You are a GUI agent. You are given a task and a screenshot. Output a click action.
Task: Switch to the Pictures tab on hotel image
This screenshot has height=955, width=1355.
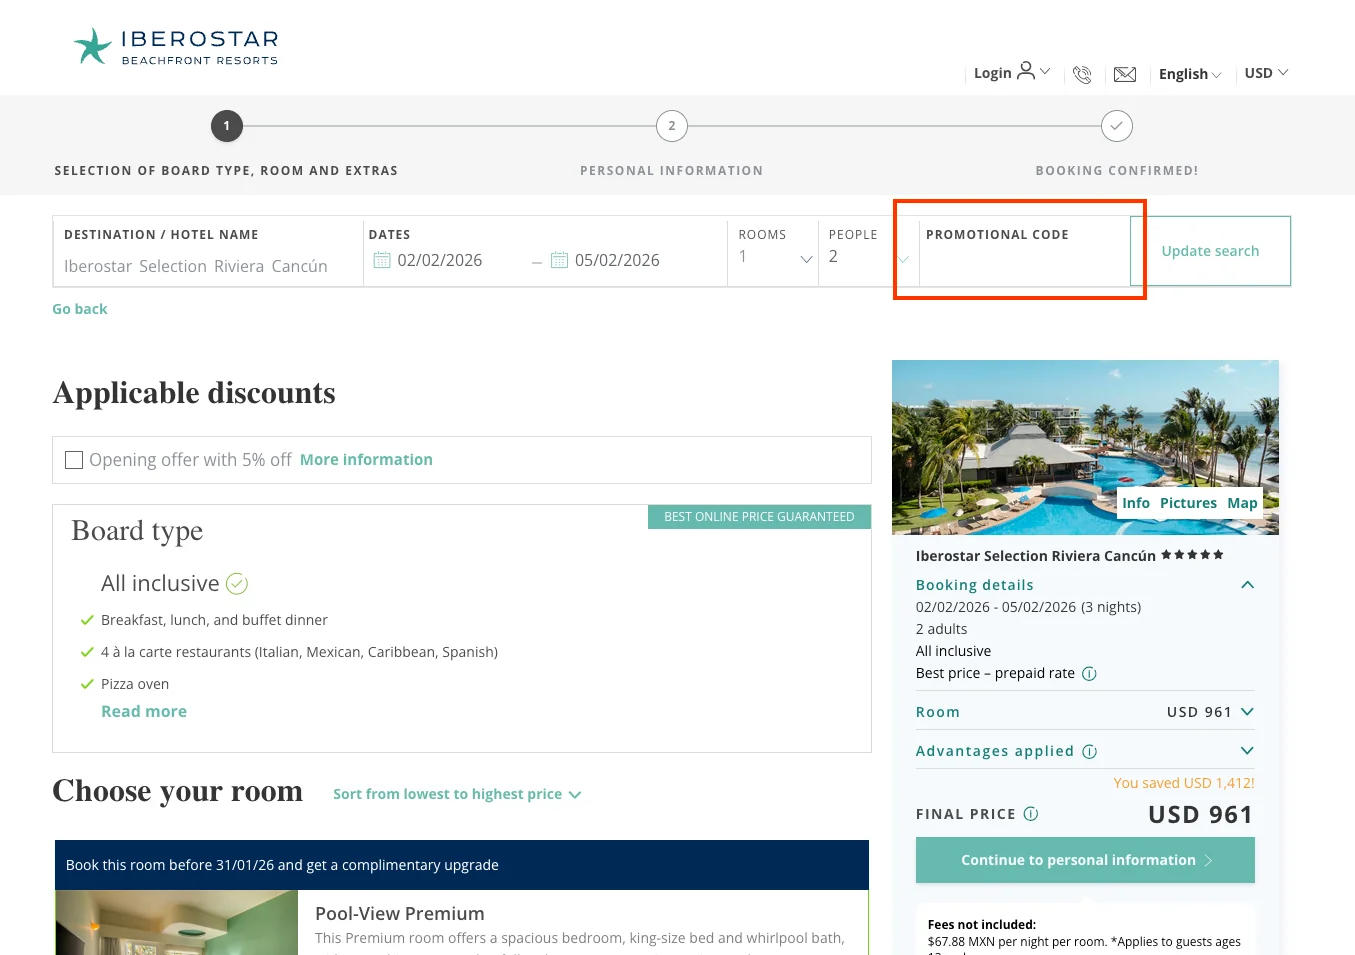[x=1188, y=502]
